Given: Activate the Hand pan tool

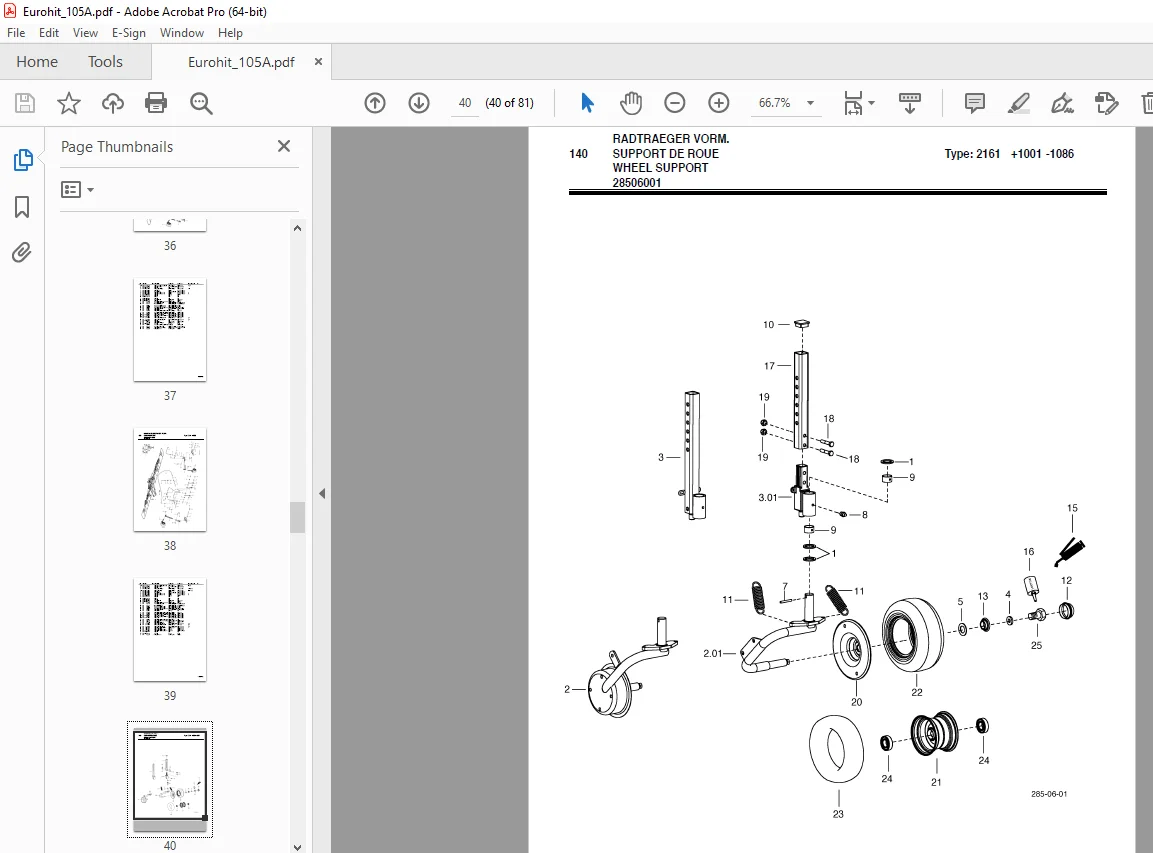Looking at the screenshot, I should click(x=630, y=103).
